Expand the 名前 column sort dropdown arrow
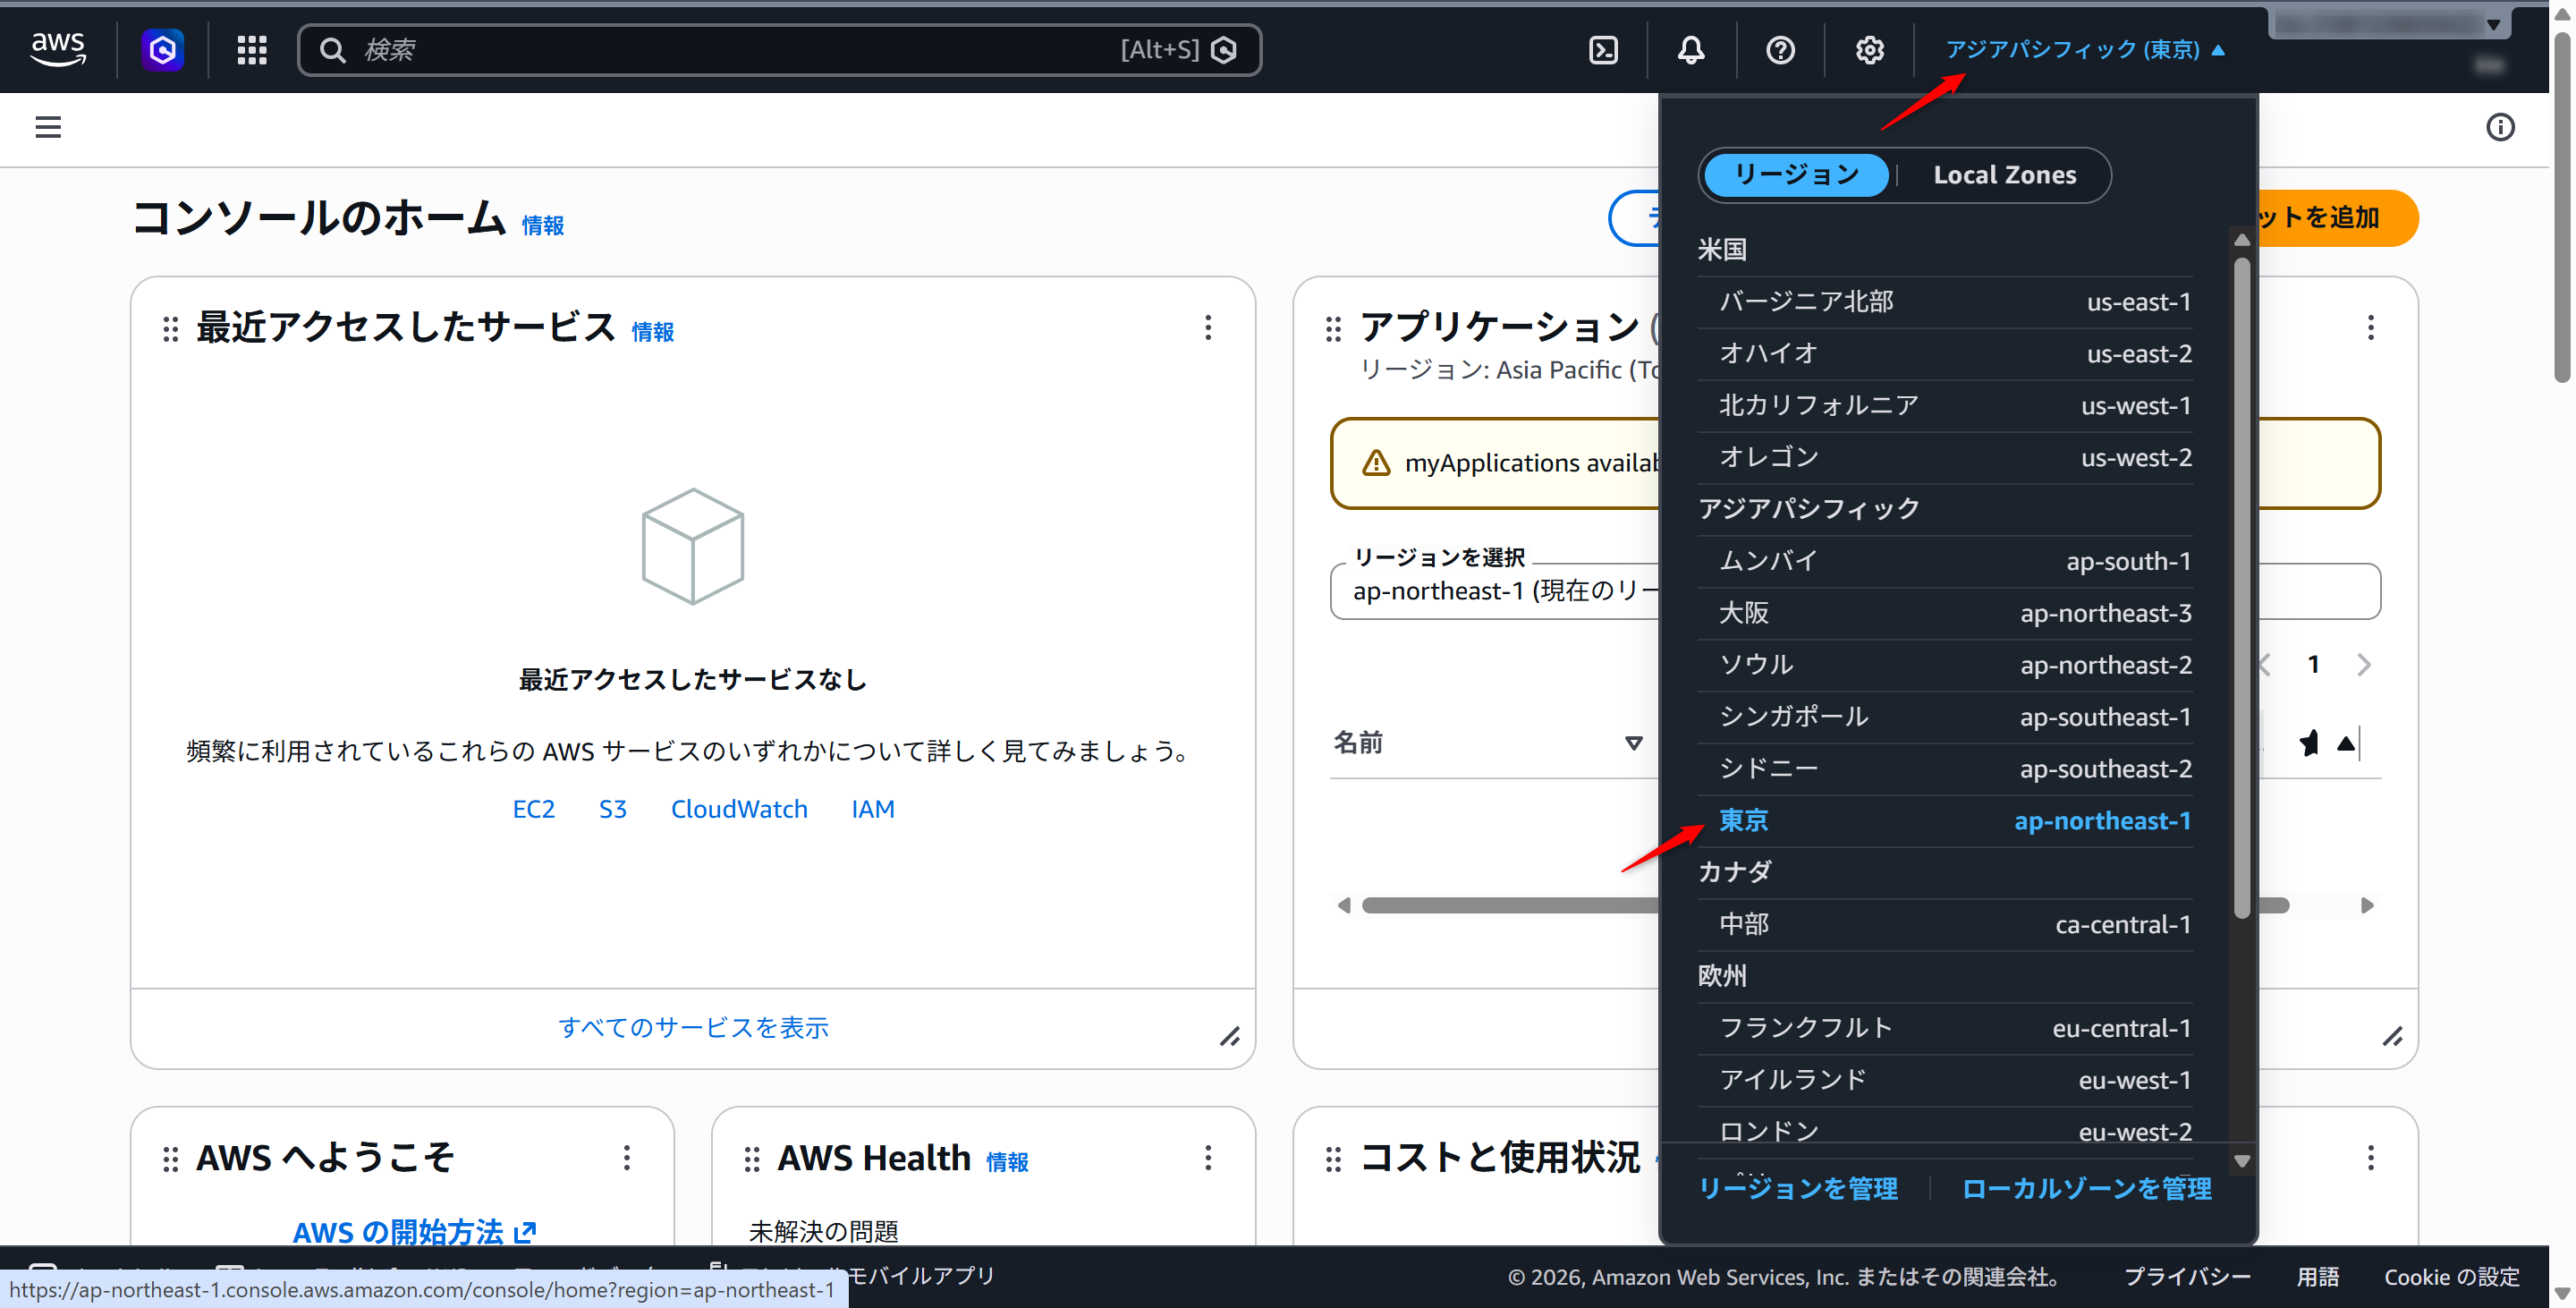This screenshot has height=1308, width=2576. click(x=1633, y=743)
